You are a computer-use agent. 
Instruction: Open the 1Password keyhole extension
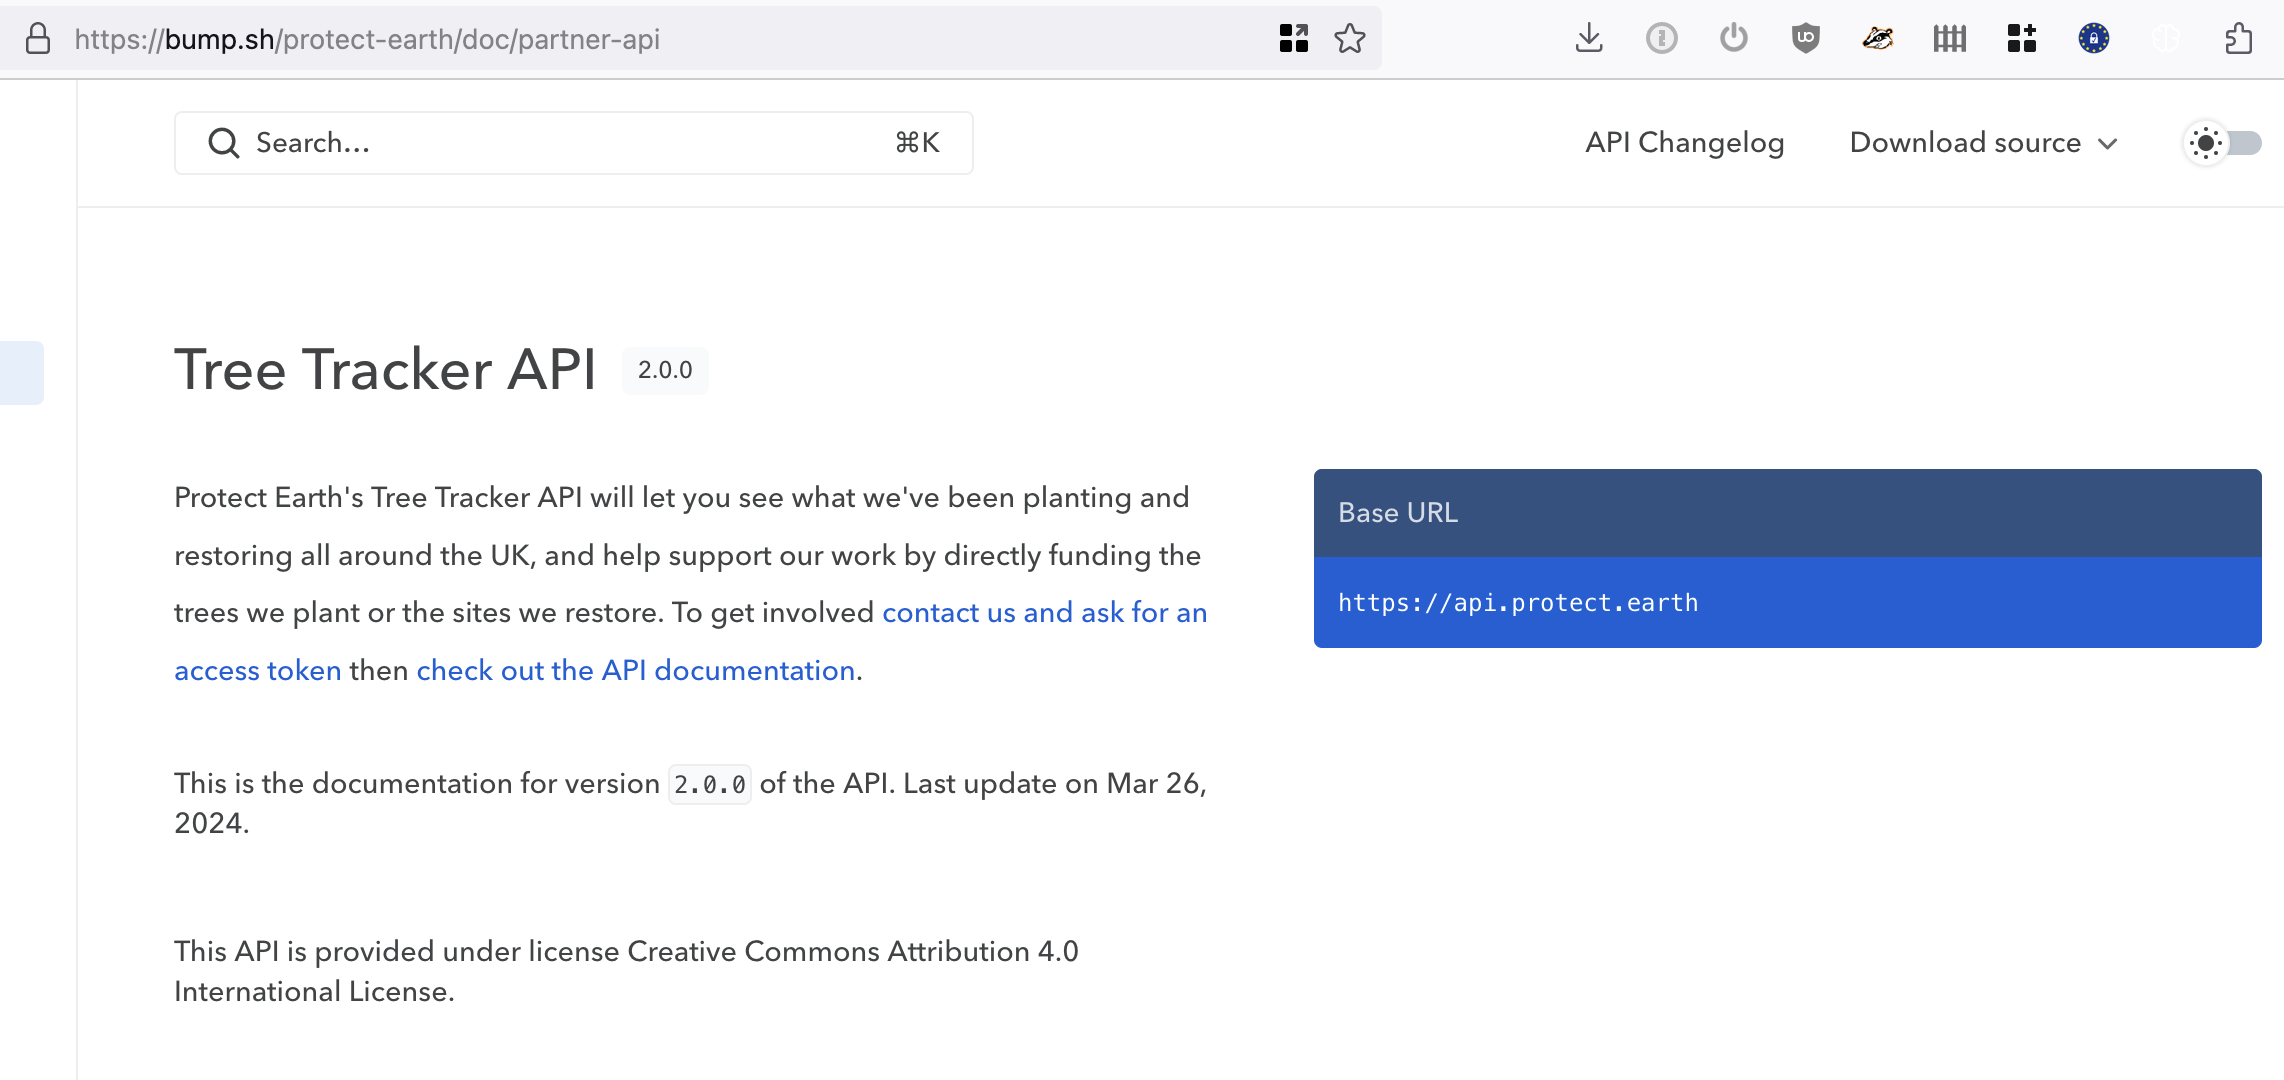(x=1661, y=39)
